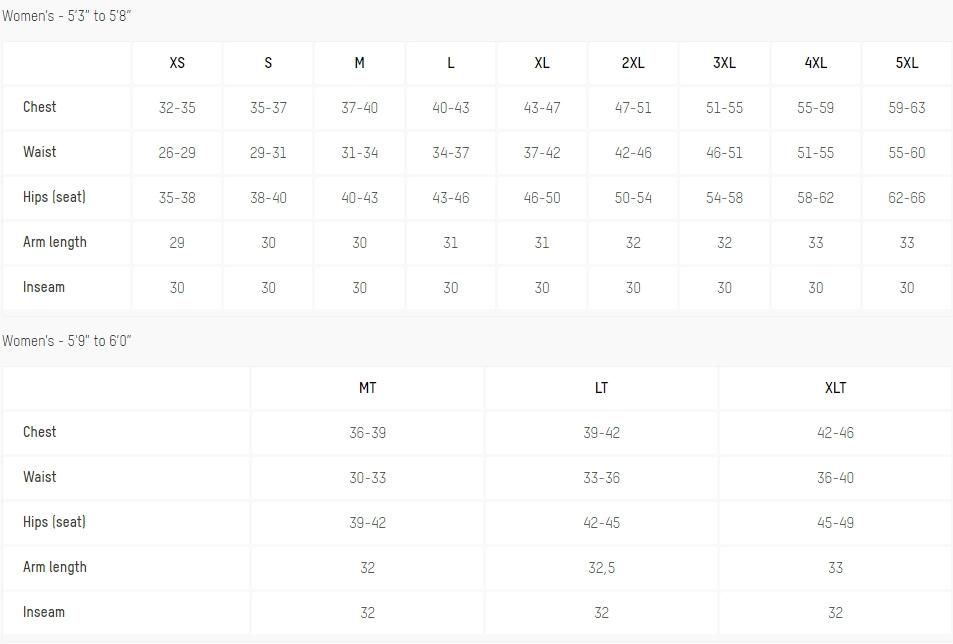Select the XLT size header
Image resolution: width=953 pixels, height=644 pixels.
835,388
